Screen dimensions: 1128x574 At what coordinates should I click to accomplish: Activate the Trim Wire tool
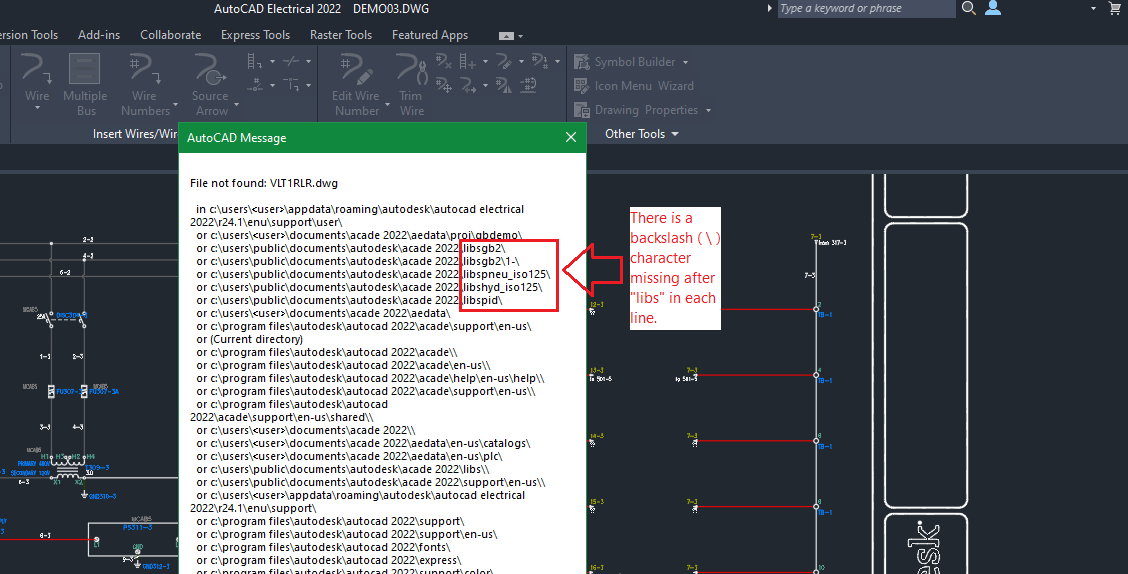411,85
